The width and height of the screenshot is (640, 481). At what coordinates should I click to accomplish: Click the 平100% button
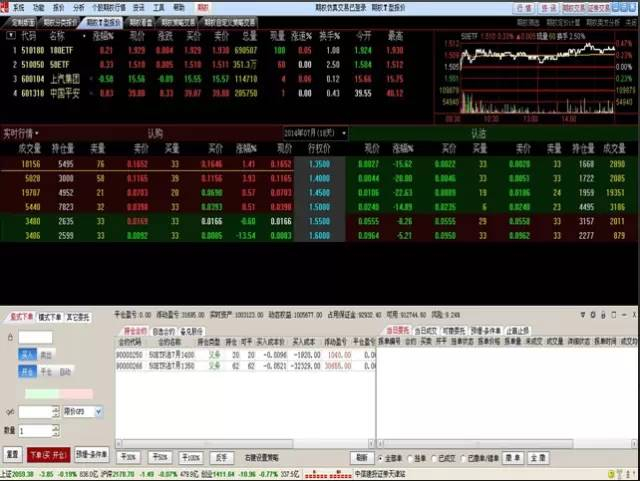[191, 457]
